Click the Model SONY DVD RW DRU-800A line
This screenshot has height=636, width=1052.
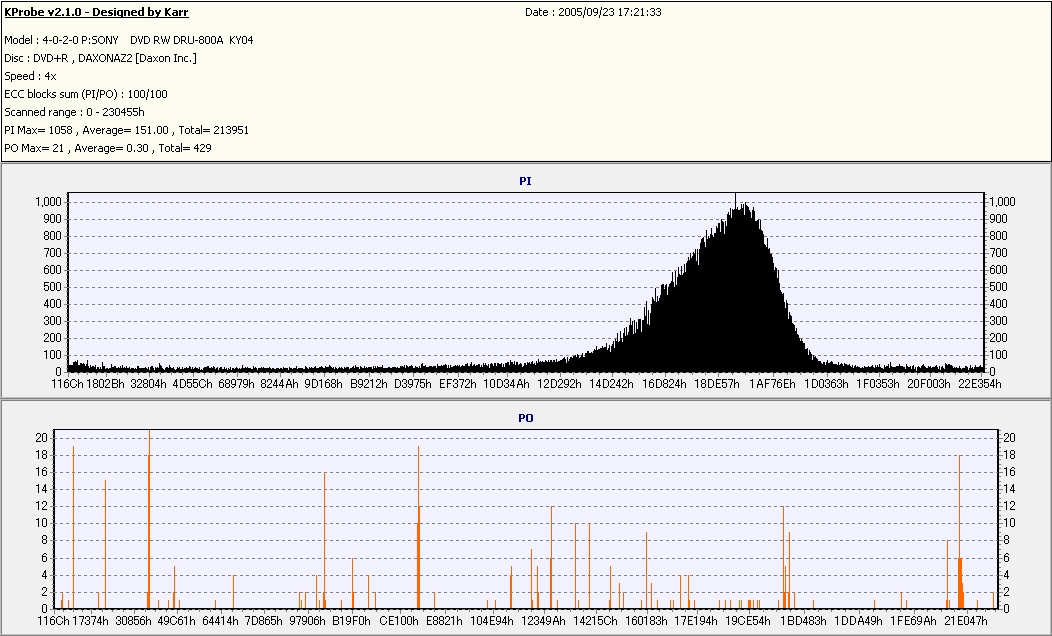click(129, 40)
